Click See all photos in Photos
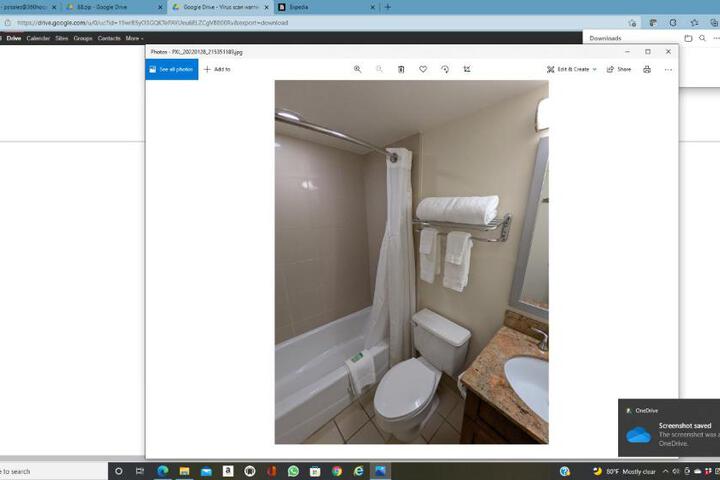 coord(172,69)
